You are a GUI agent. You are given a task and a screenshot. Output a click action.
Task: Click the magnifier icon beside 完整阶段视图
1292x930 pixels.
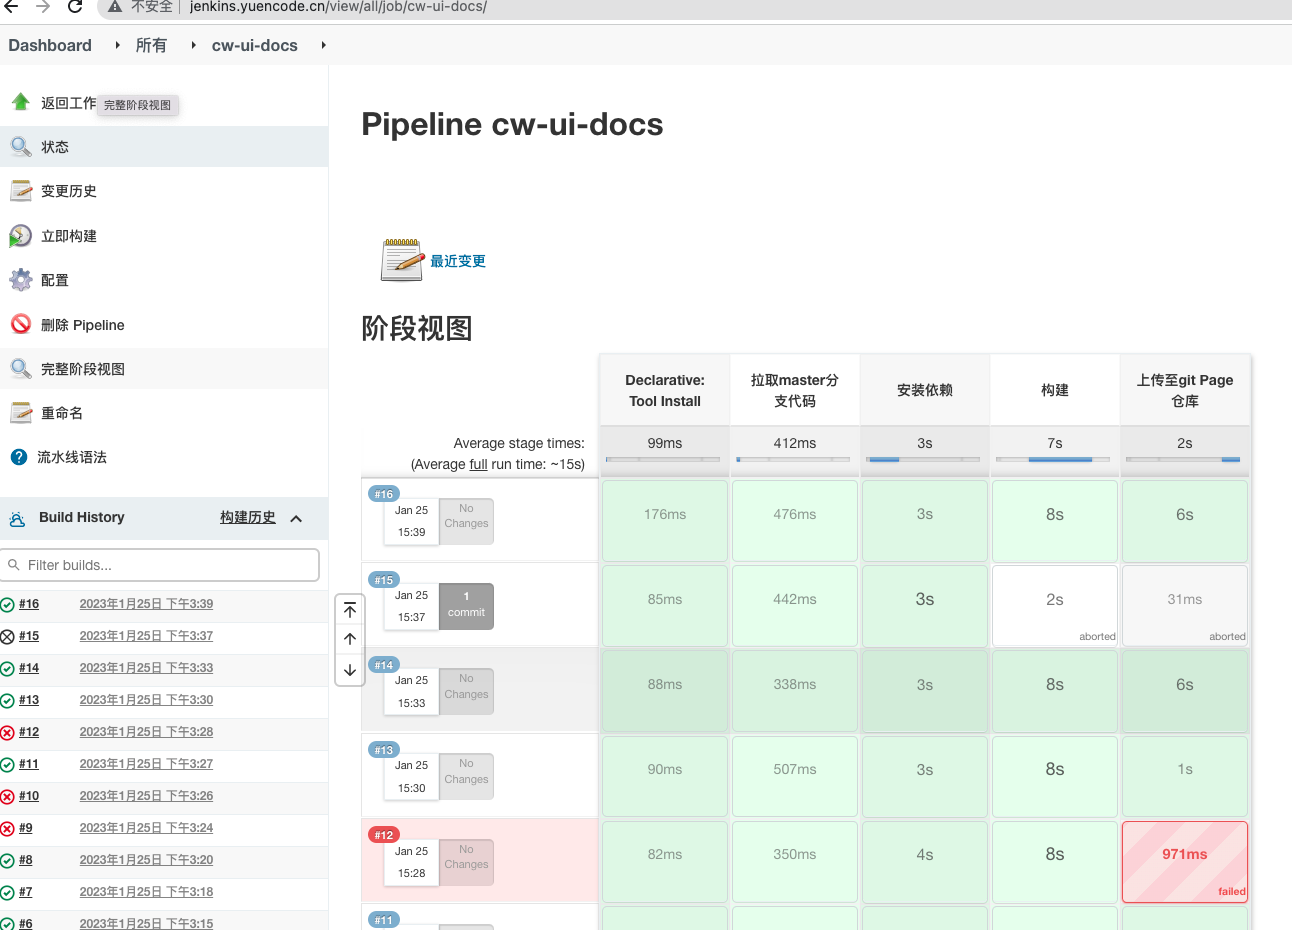click(x=20, y=369)
